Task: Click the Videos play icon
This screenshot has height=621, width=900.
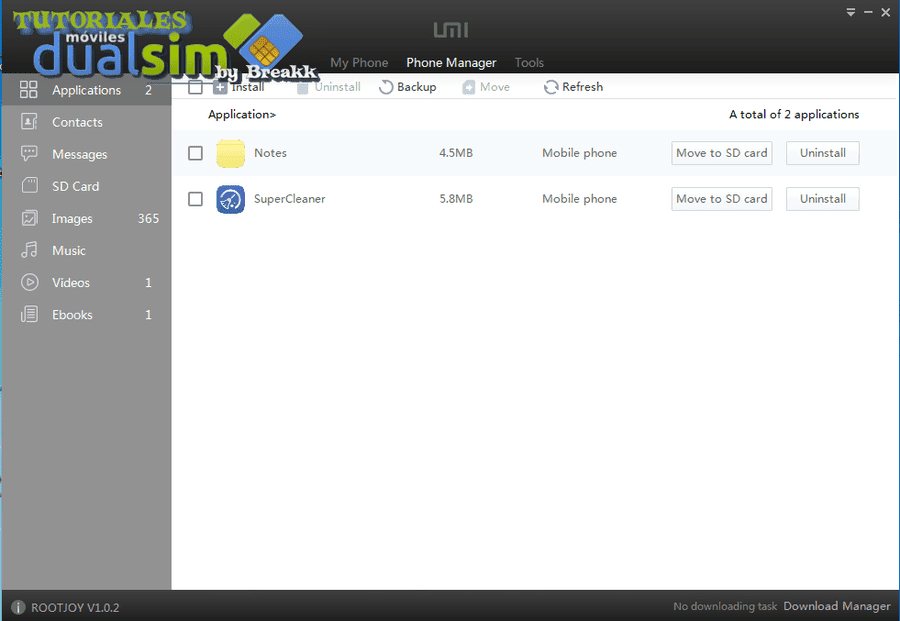Action: (x=29, y=282)
